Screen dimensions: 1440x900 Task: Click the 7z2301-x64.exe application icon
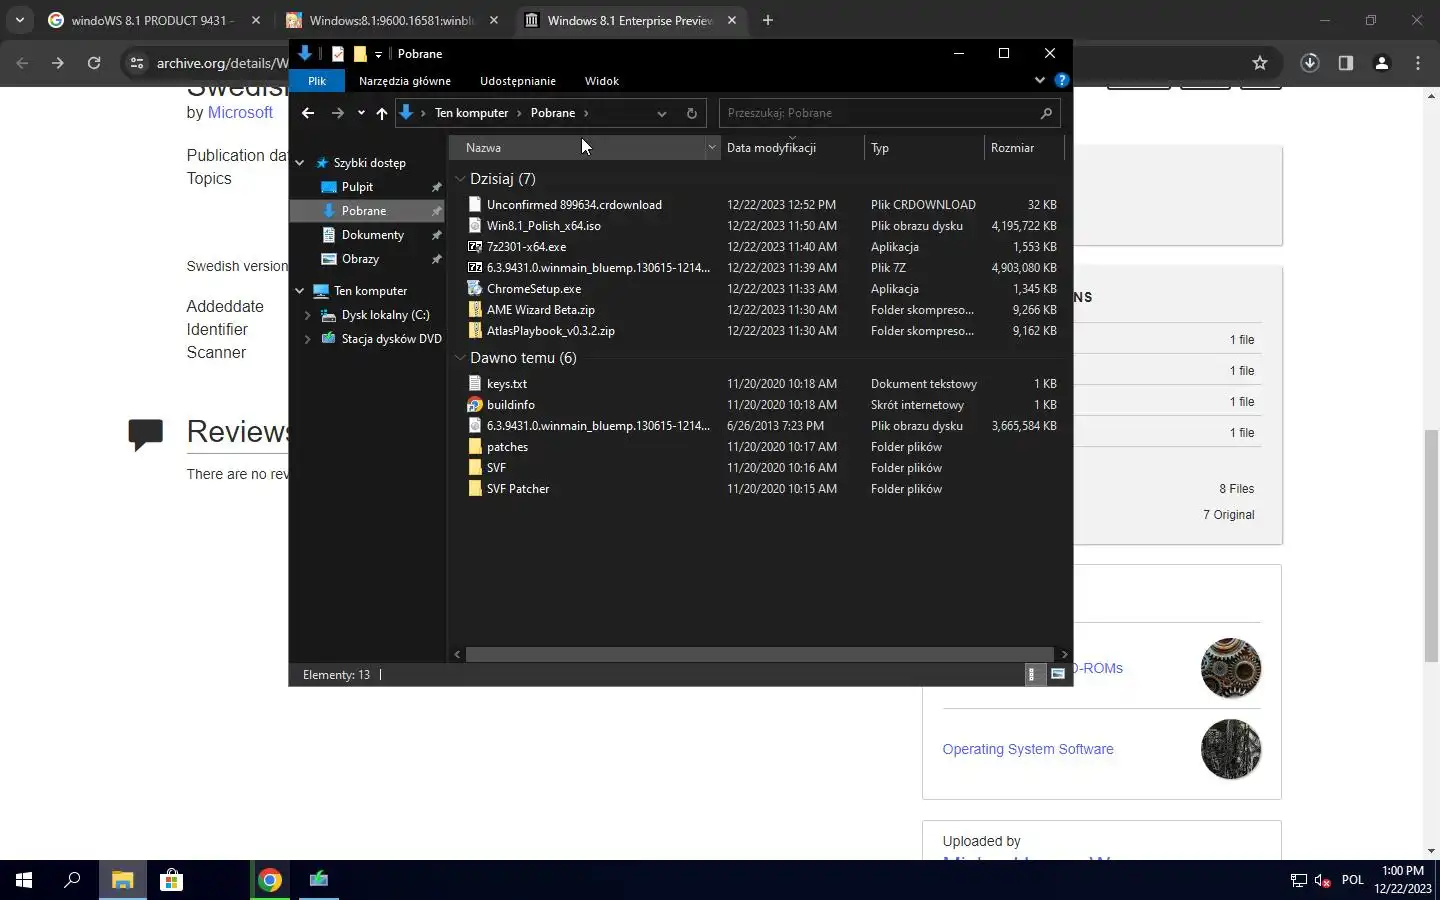[x=475, y=246]
